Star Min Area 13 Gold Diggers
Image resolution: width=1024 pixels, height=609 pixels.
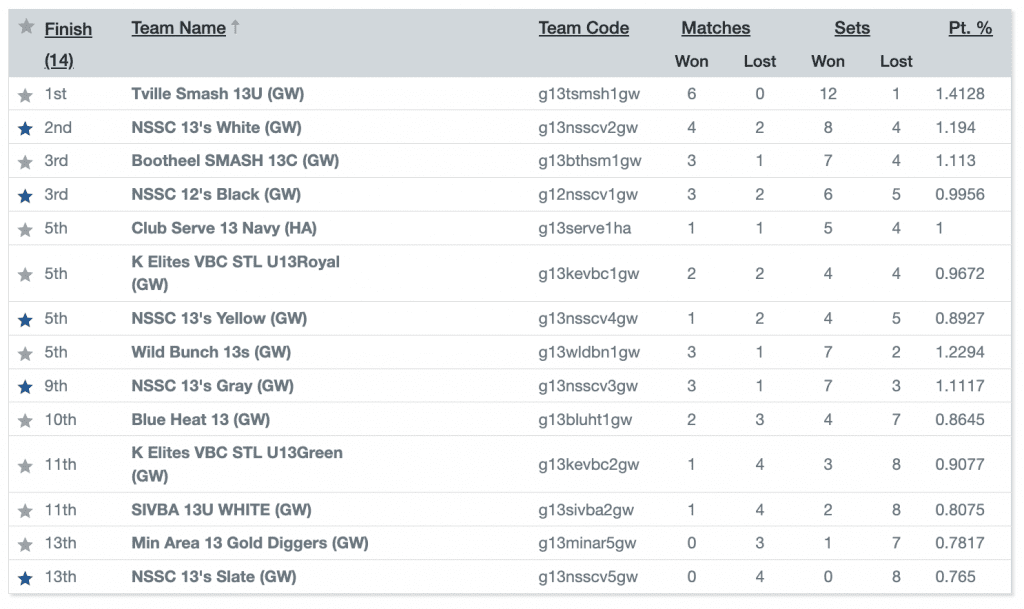[25, 544]
